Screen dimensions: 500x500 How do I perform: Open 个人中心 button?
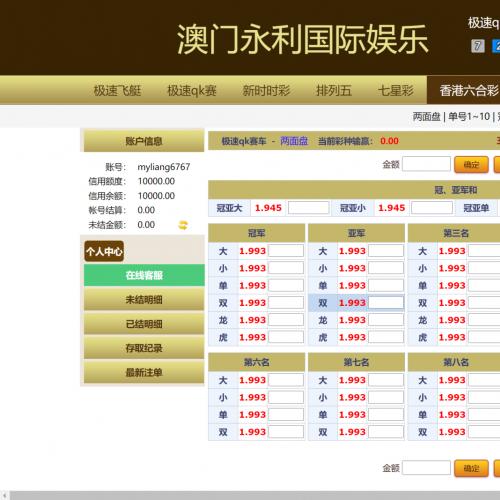[x=104, y=251]
